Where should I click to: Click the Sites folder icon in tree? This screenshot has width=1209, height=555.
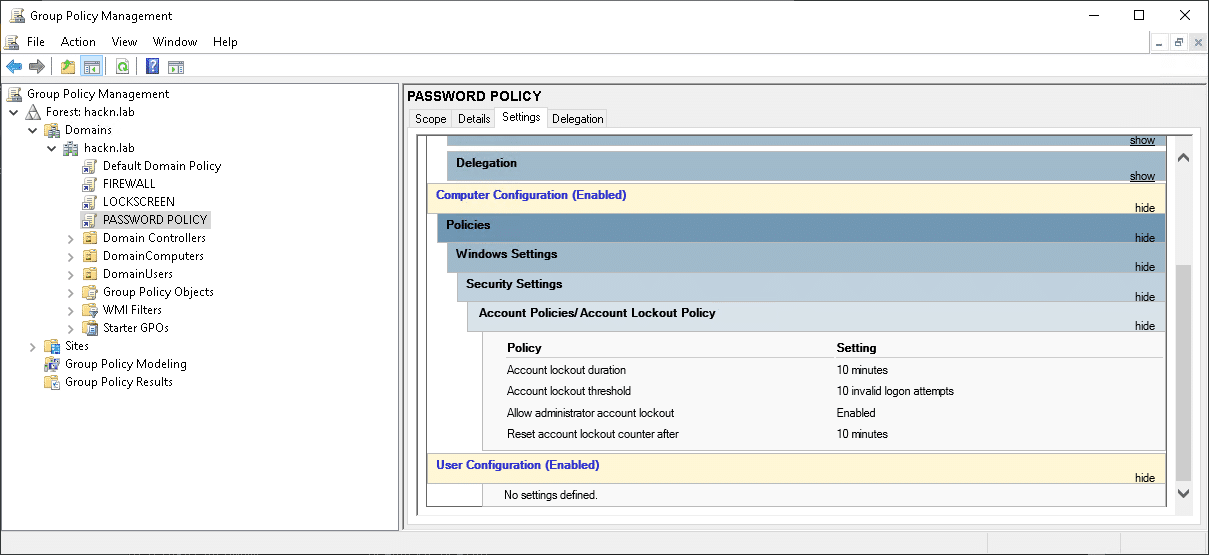(52, 346)
